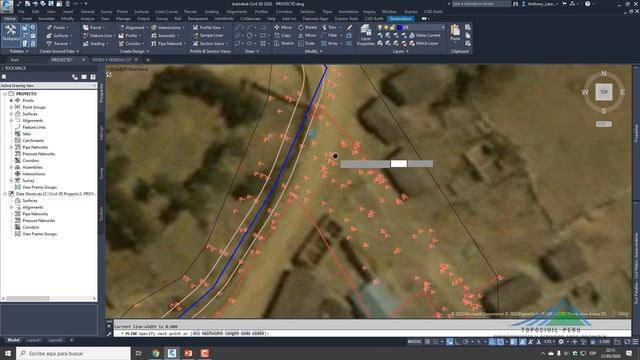Switch to the Analyze ribbon tab
Screen dimensions: 640x360
pyautogui.click(x=87, y=19)
